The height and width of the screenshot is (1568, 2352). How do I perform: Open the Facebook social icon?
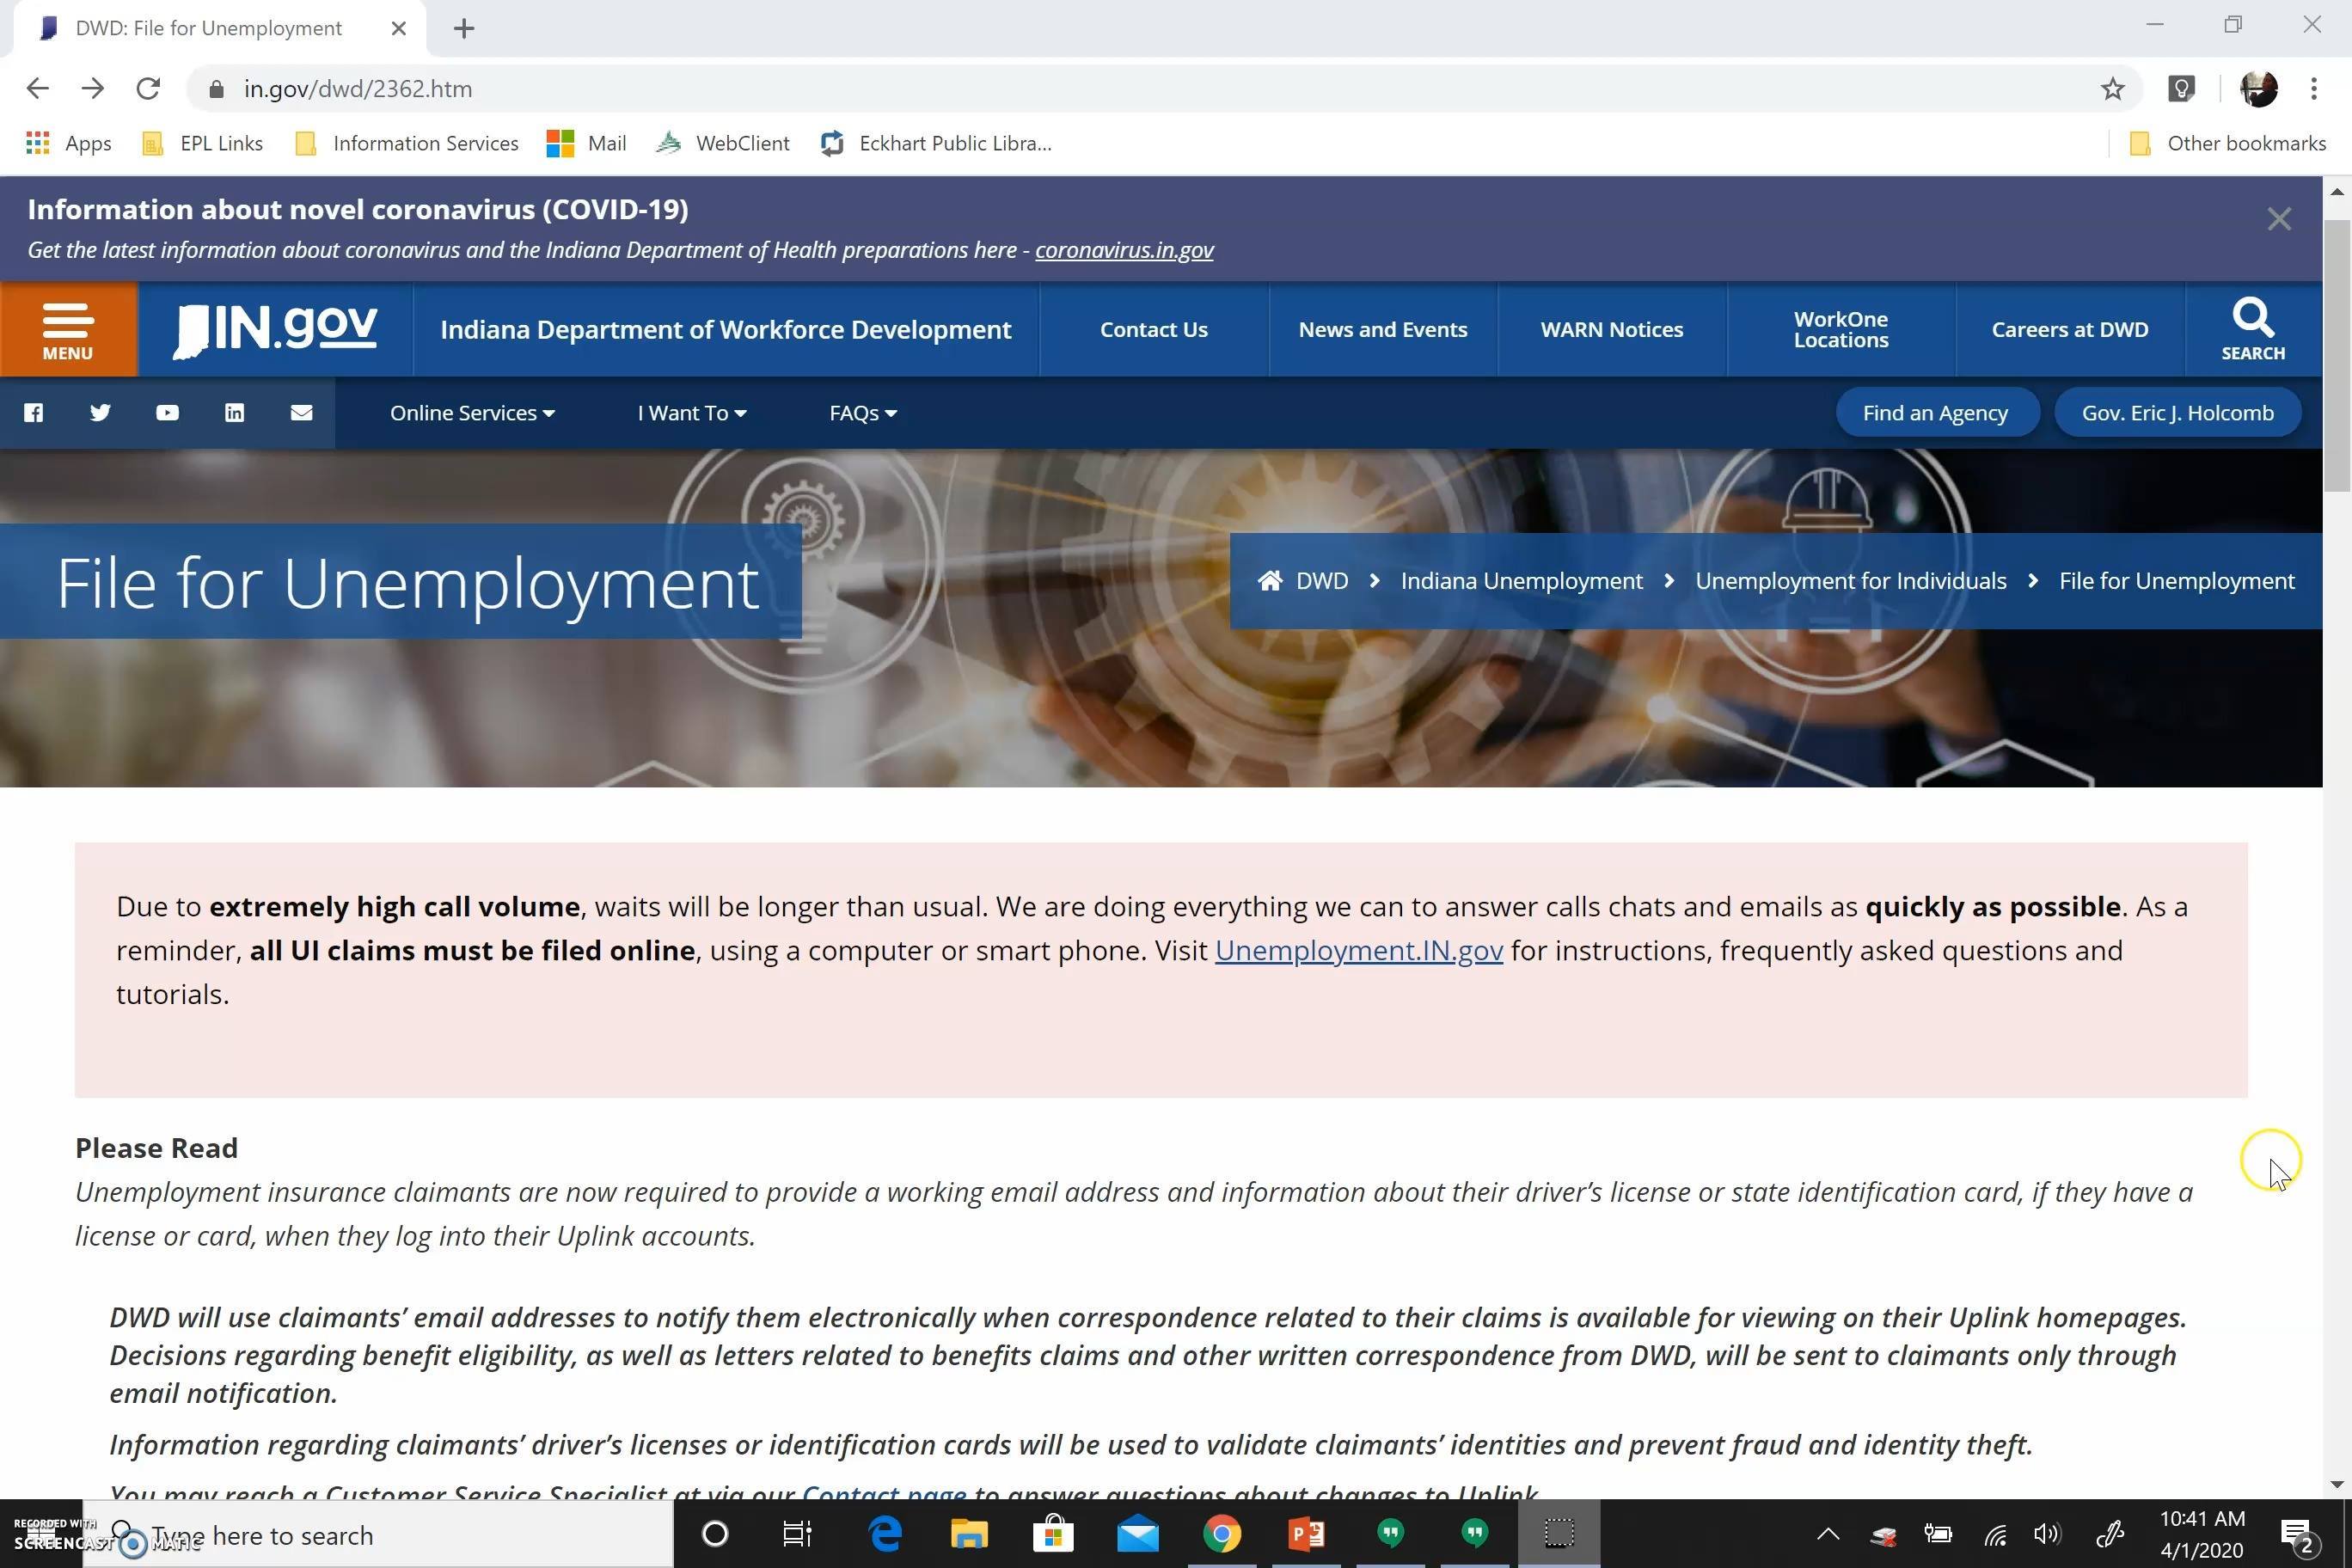[33, 413]
